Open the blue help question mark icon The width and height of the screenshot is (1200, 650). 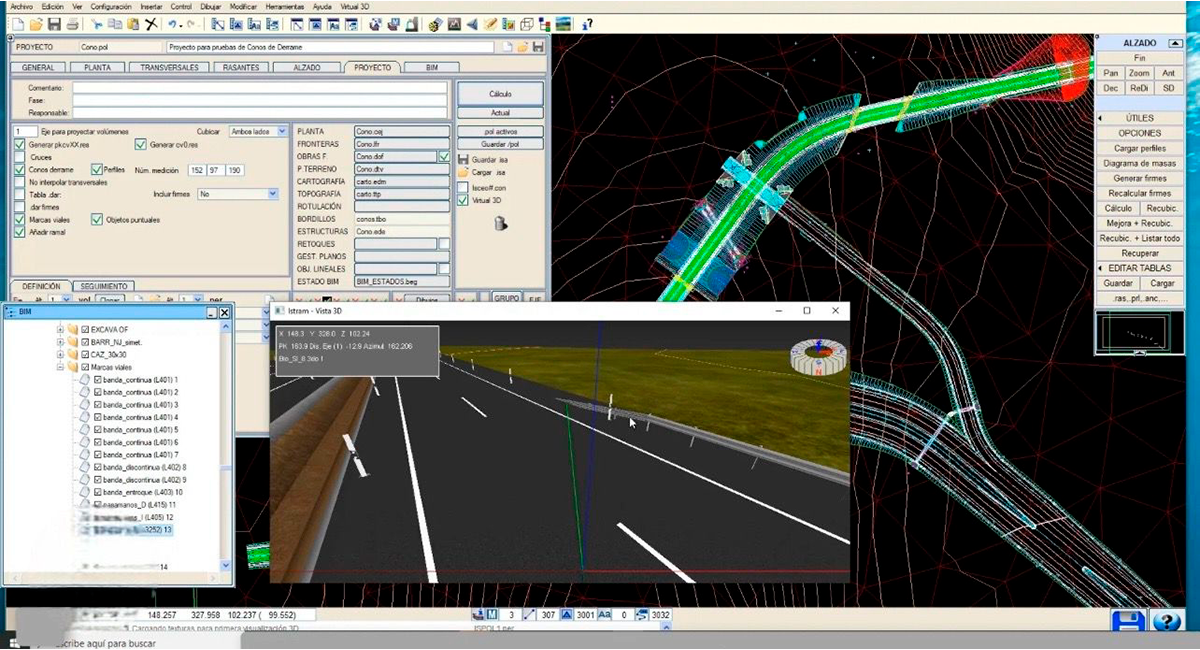point(1166,621)
